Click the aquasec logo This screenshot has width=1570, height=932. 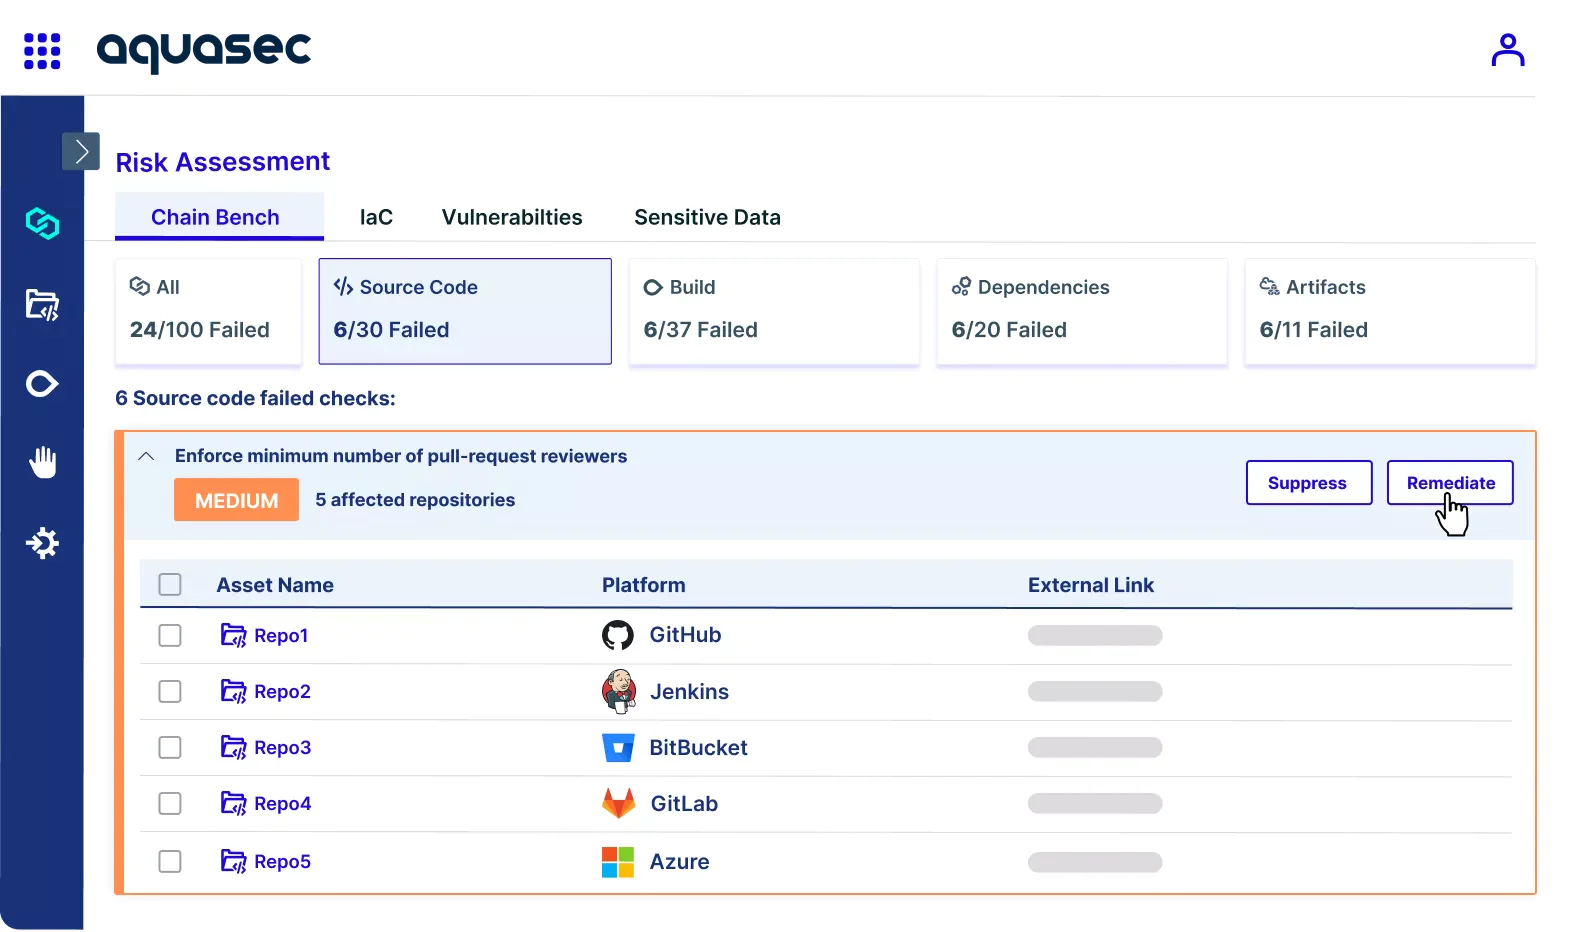[x=204, y=50]
